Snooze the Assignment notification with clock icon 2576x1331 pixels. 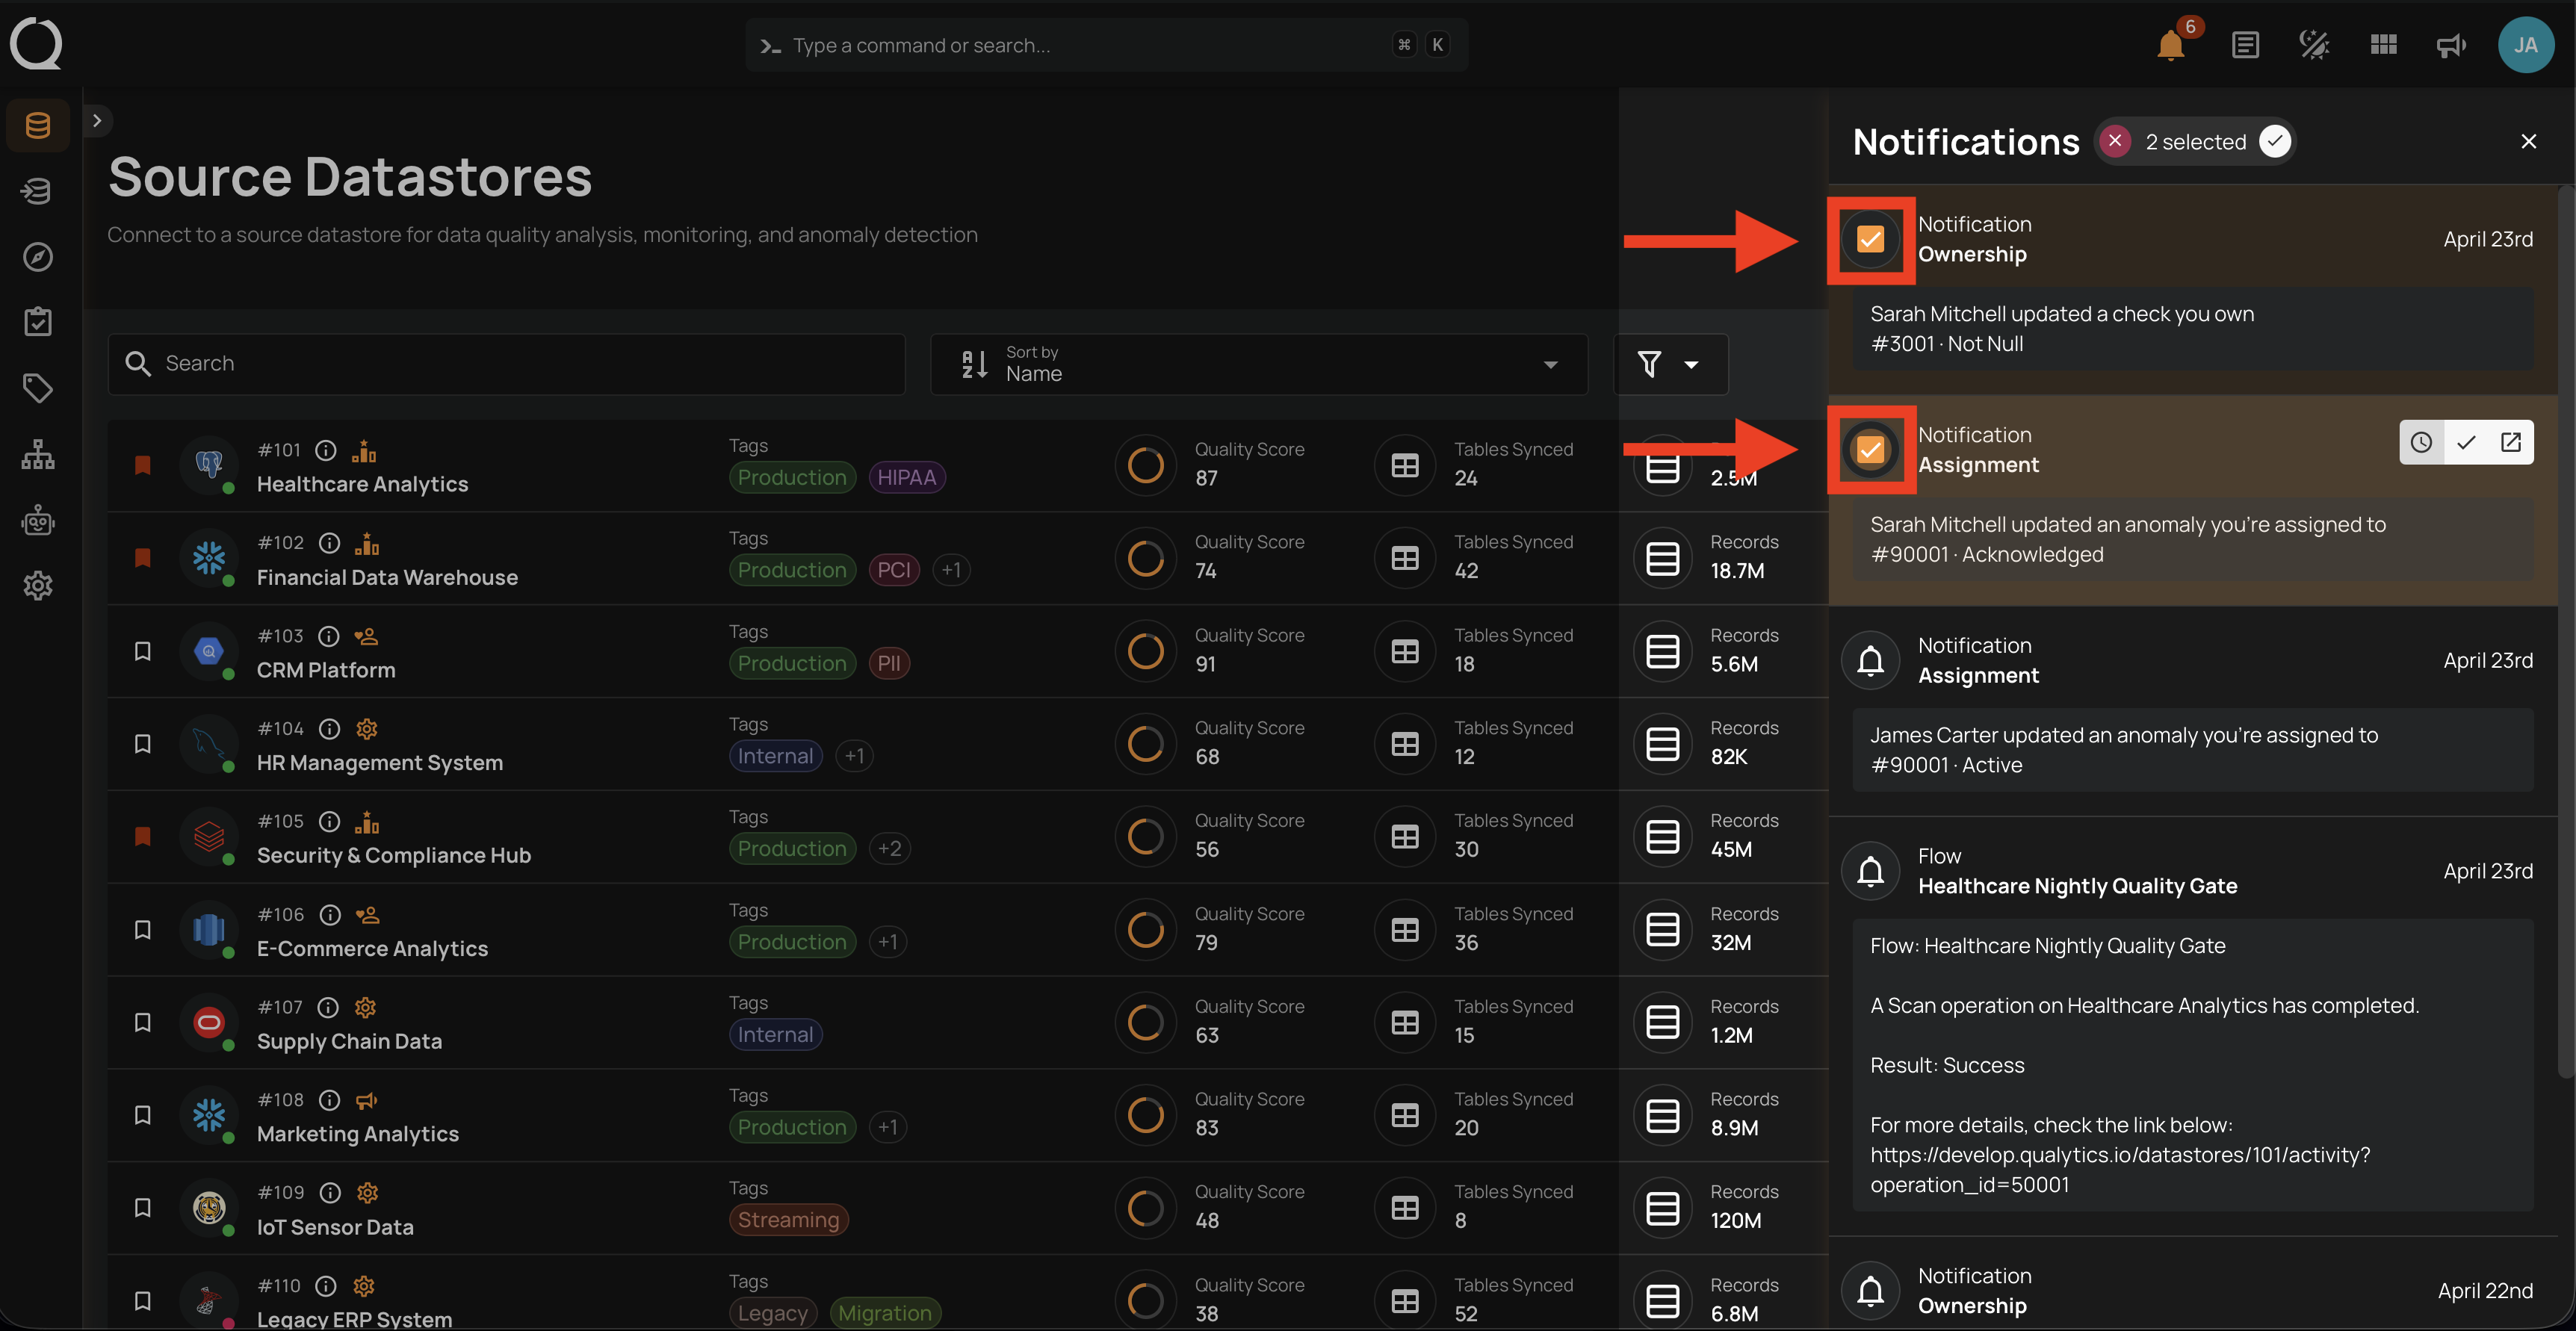2421,442
